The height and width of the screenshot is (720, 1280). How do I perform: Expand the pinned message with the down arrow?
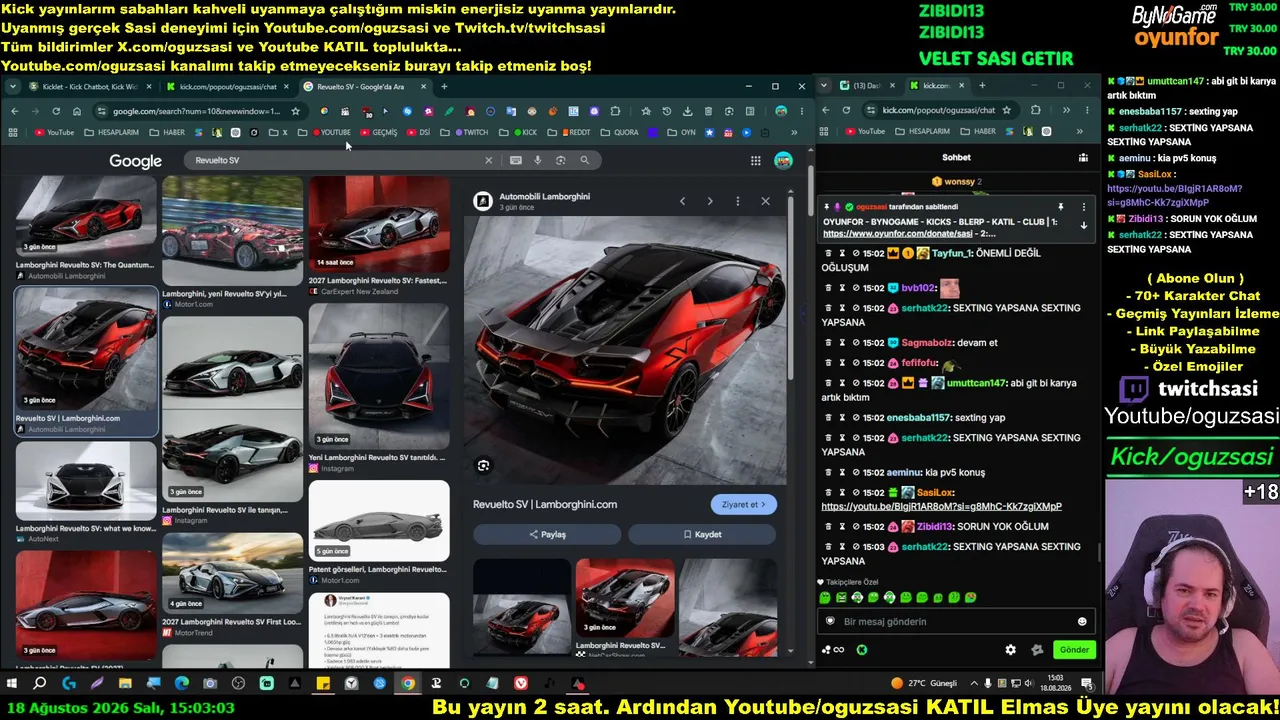point(1084,225)
